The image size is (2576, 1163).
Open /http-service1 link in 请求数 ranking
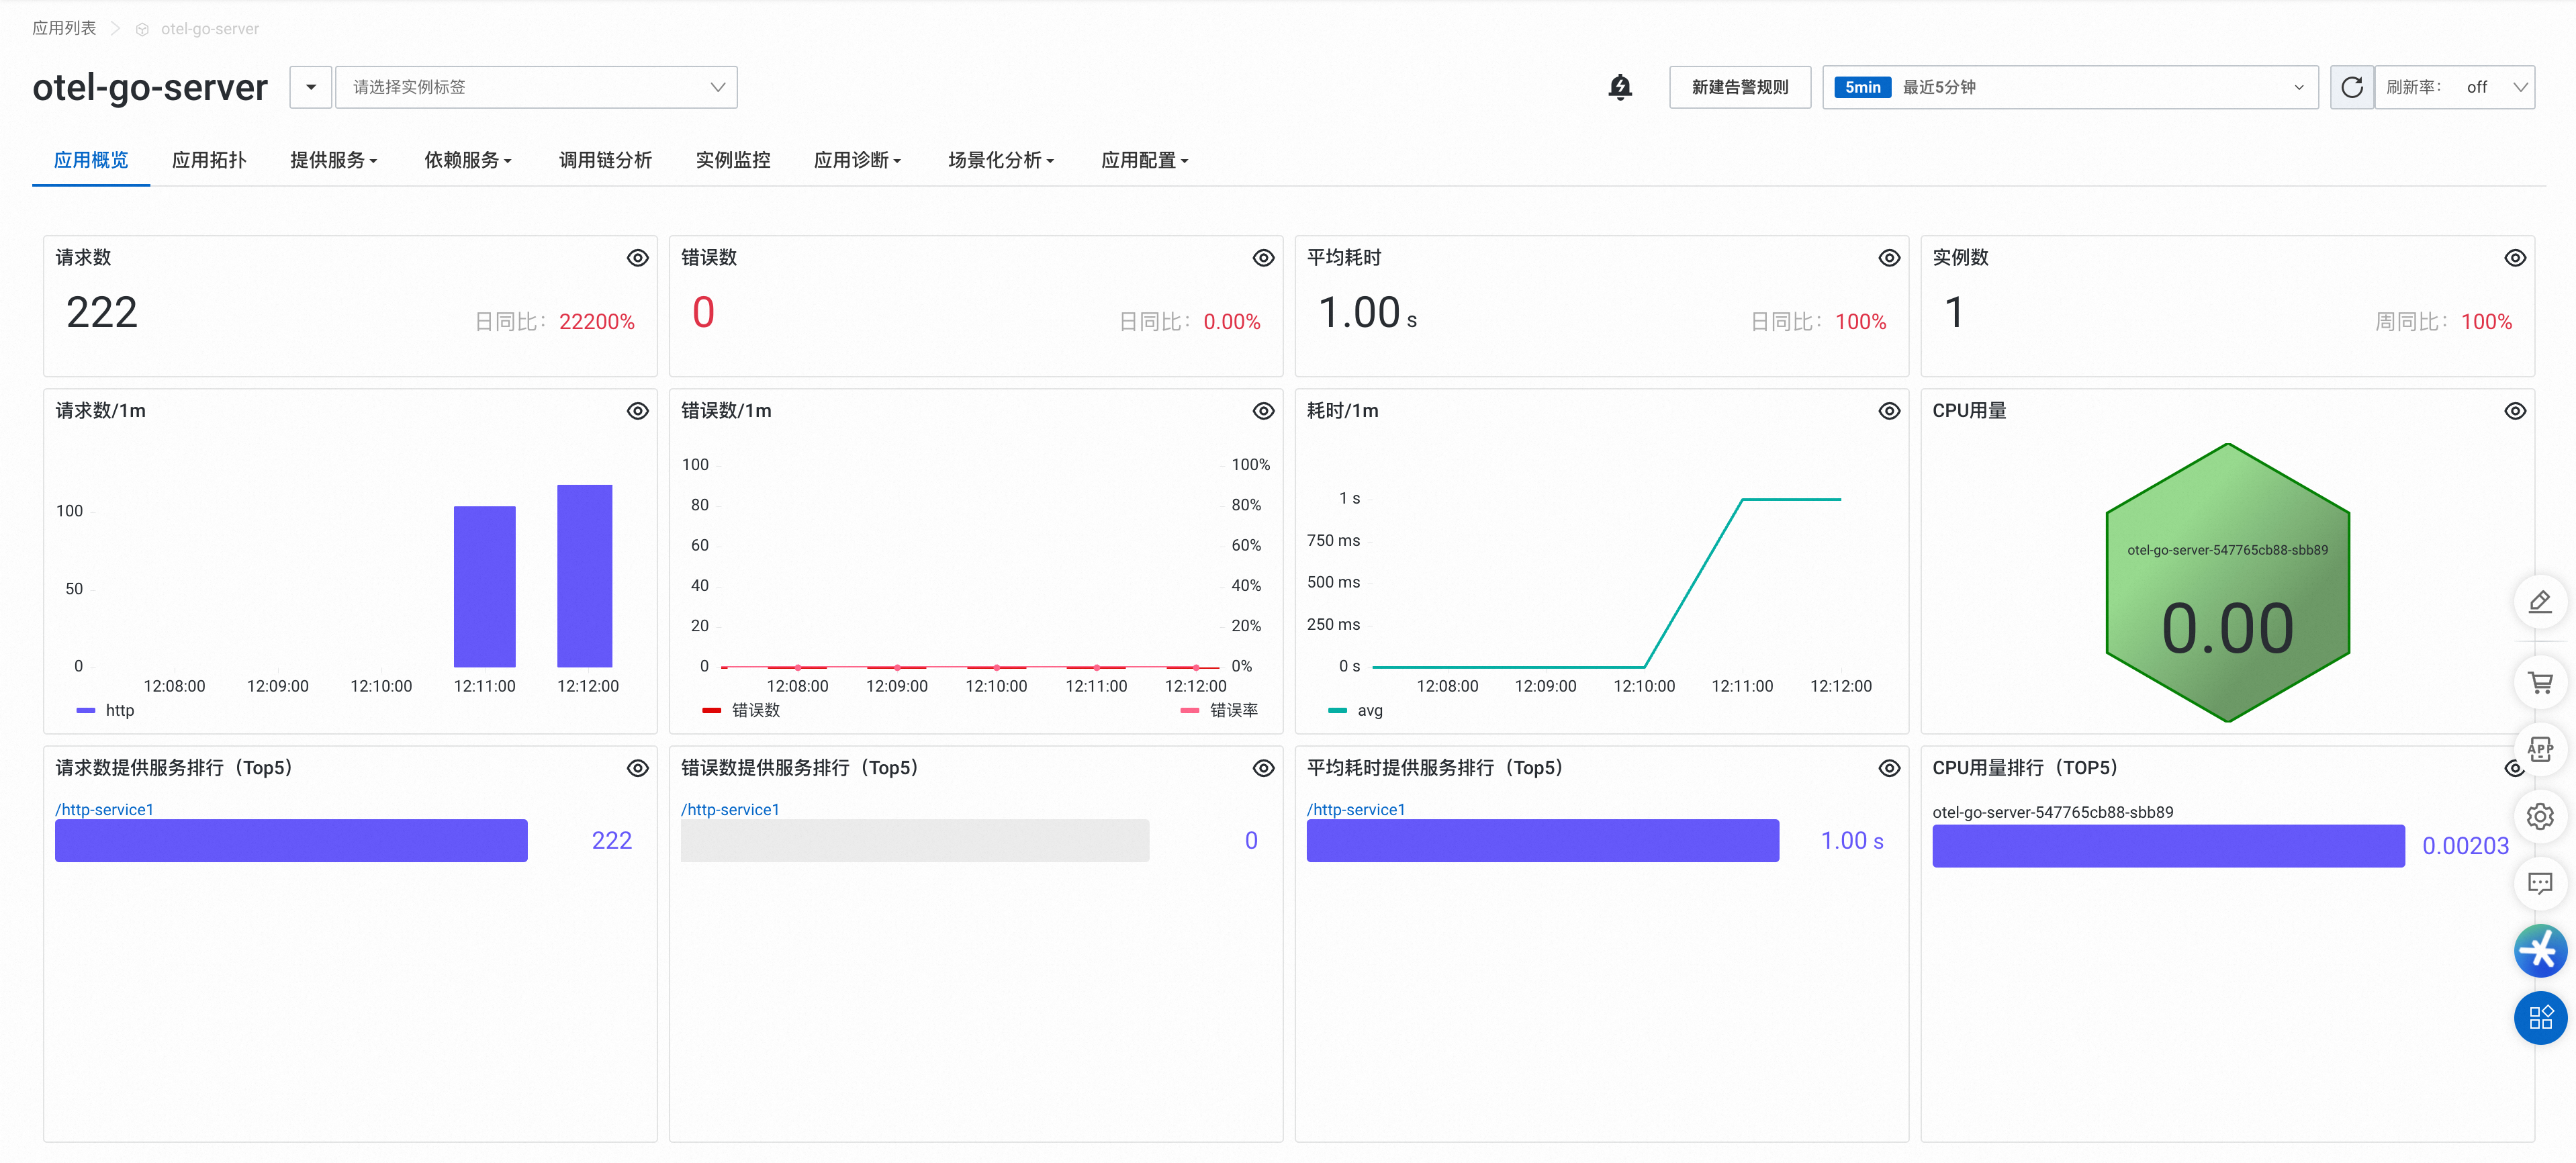[105, 809]
